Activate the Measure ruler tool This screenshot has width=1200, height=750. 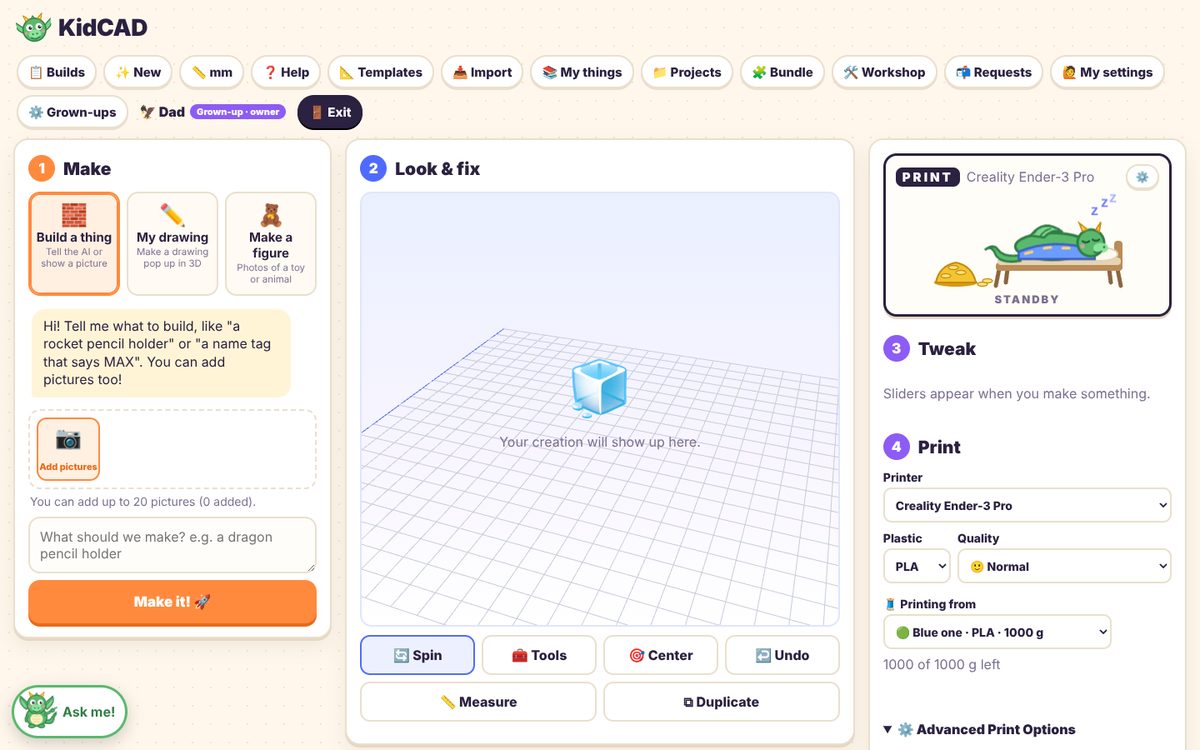tap(478, 702)
